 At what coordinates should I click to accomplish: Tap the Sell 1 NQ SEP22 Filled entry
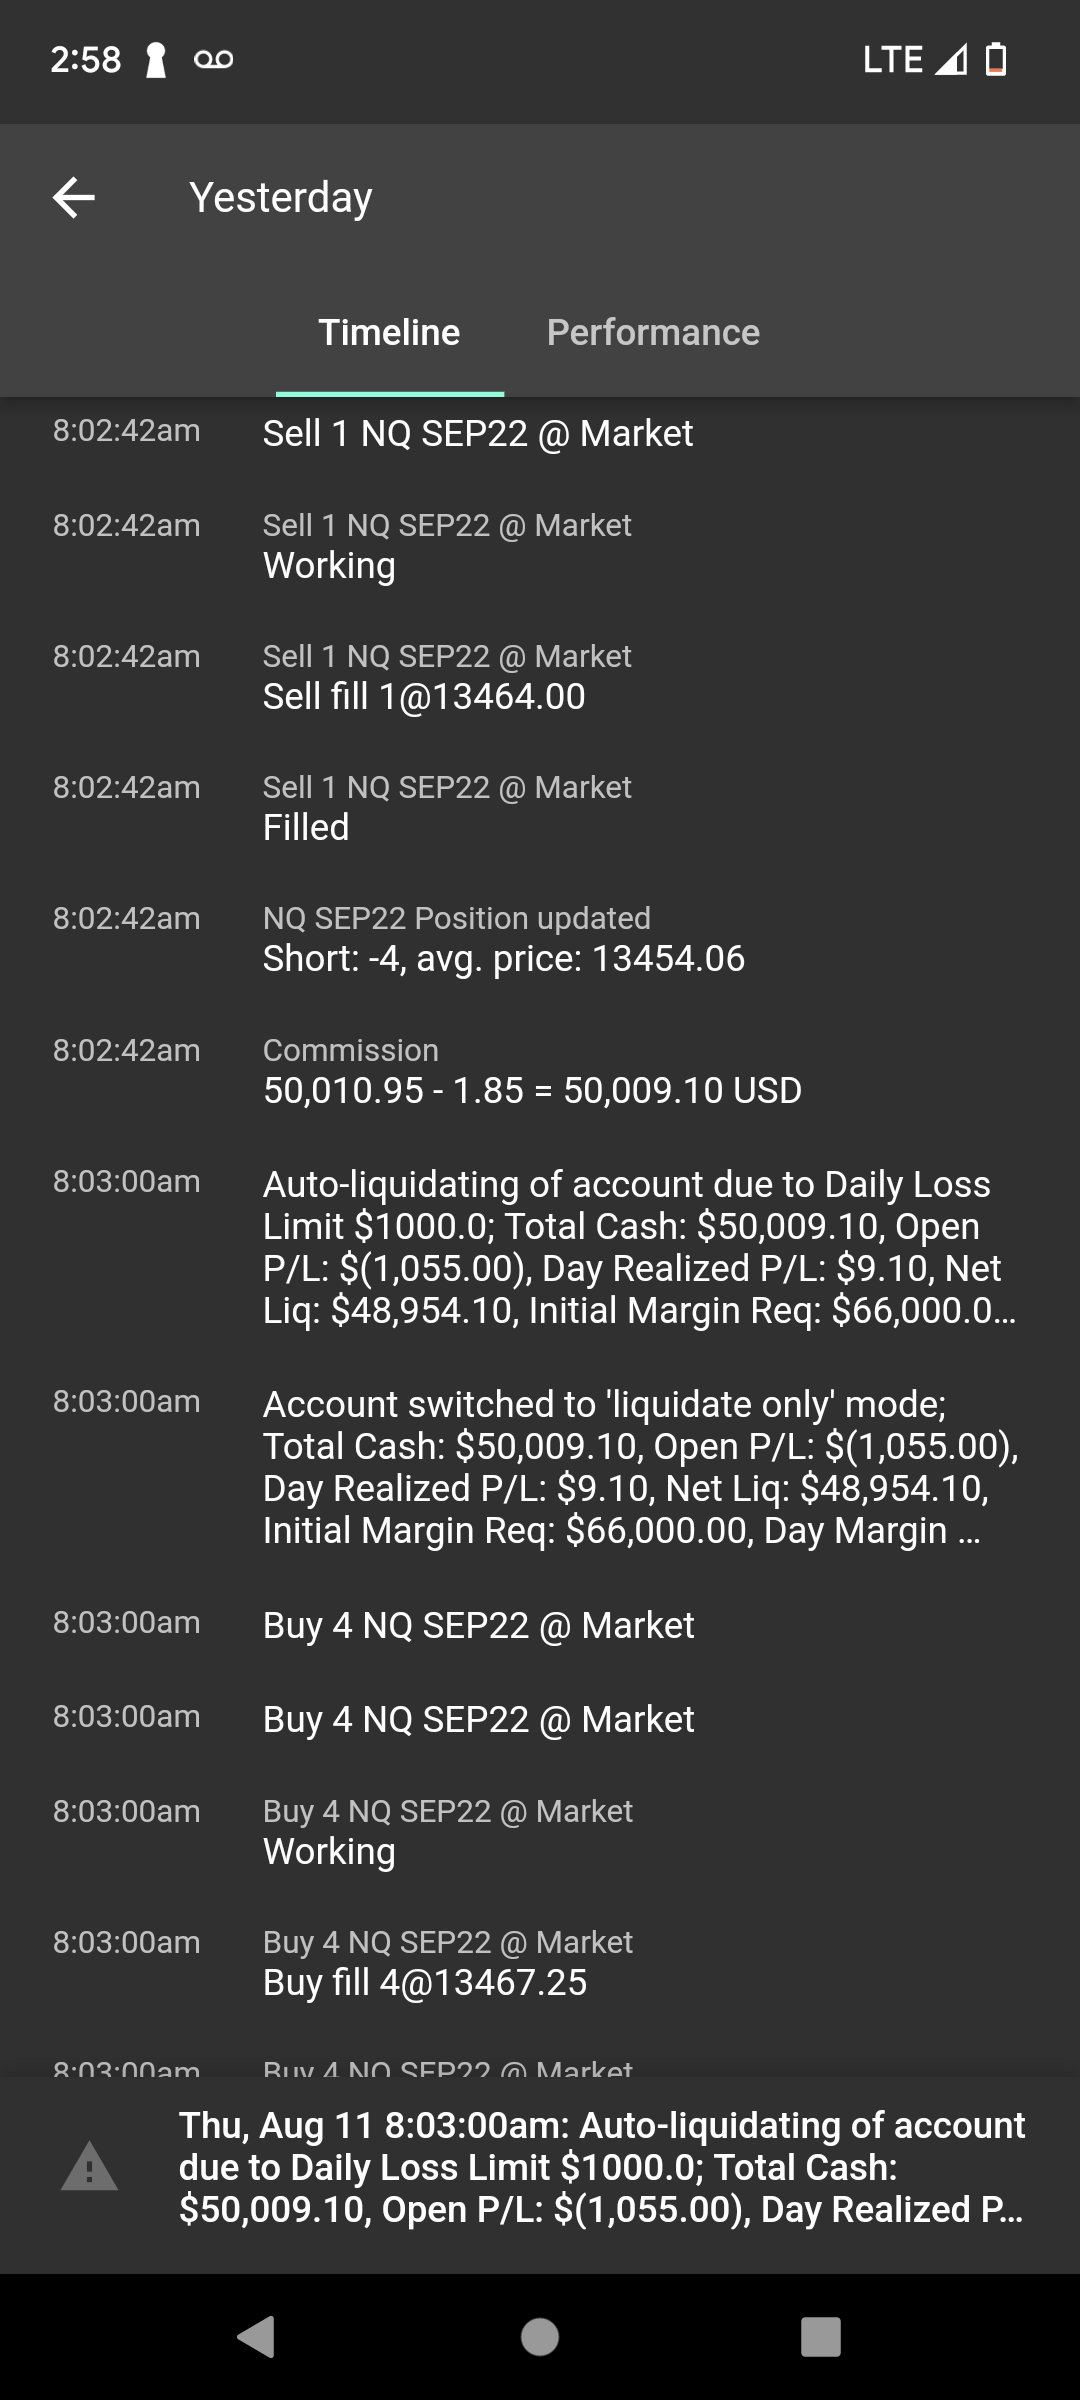tap(540, 807)
